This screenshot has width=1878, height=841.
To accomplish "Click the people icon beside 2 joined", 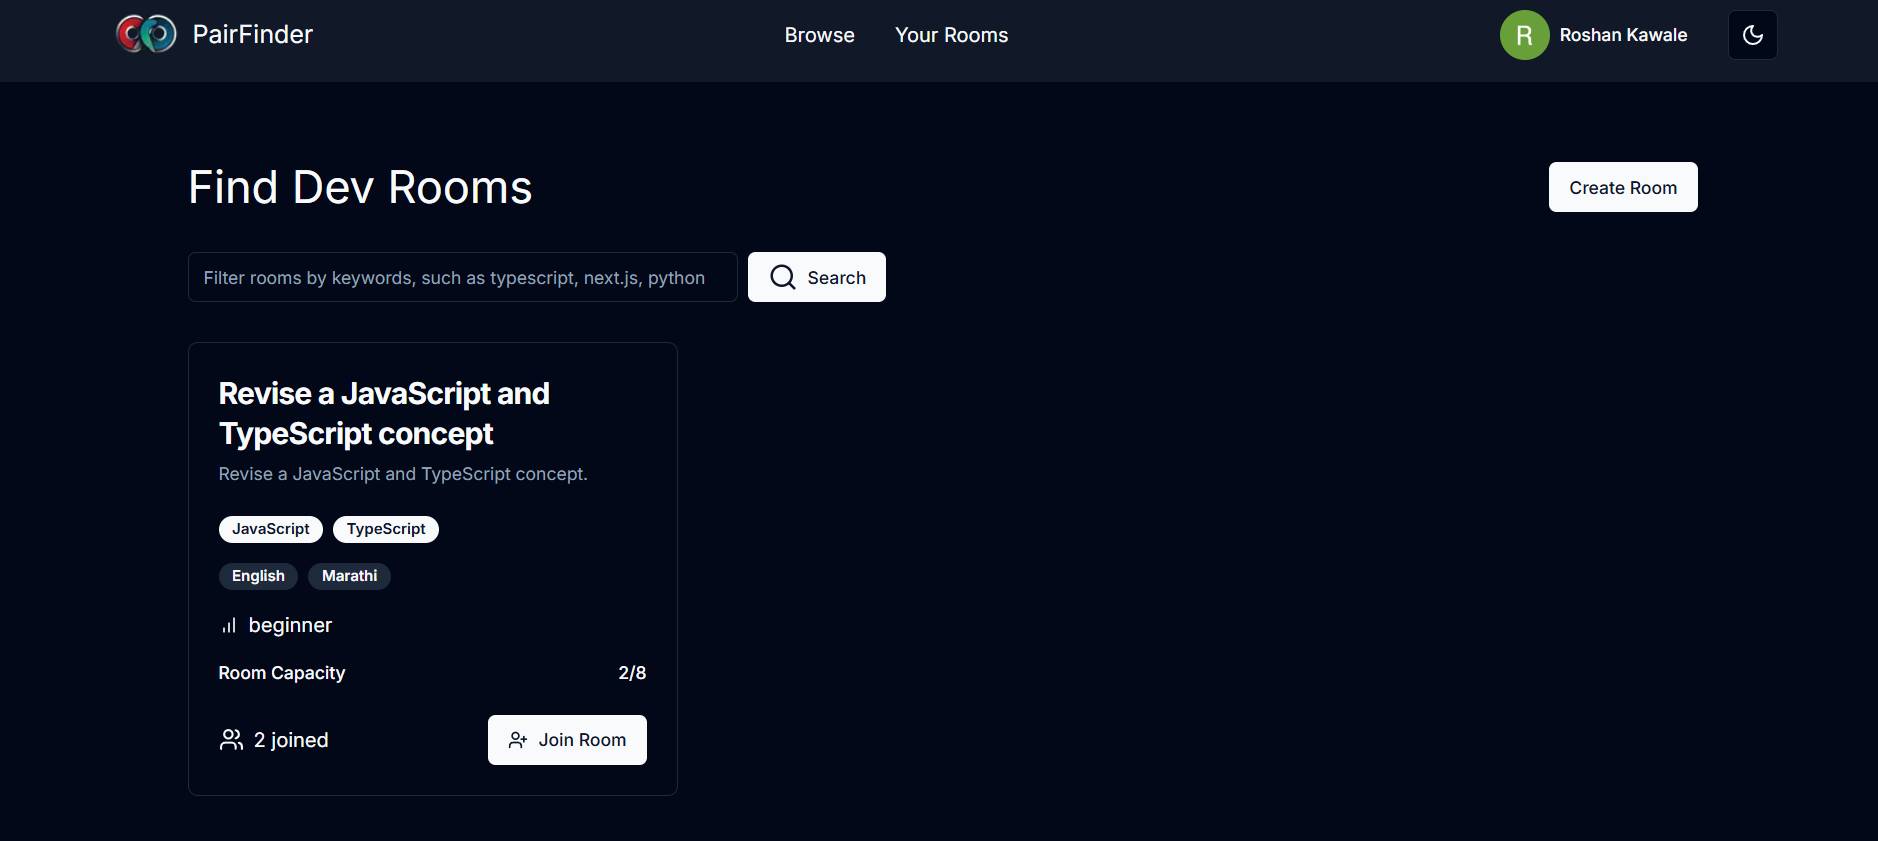I will (x=231, y=740).
